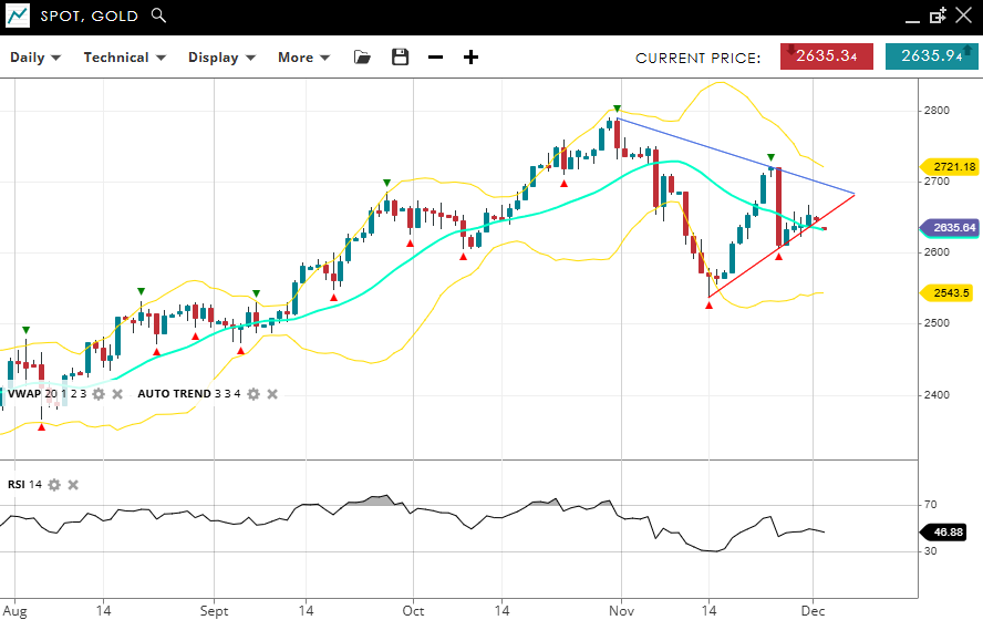Click the purple 2635.64 price marker
The height and width of the screenshot is (620, 983).
[x=951, y=228]
